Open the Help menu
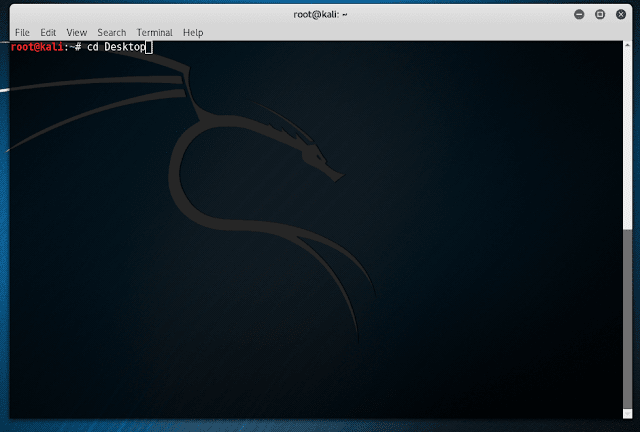Screen dimensions: 640x432 [193, 32]
